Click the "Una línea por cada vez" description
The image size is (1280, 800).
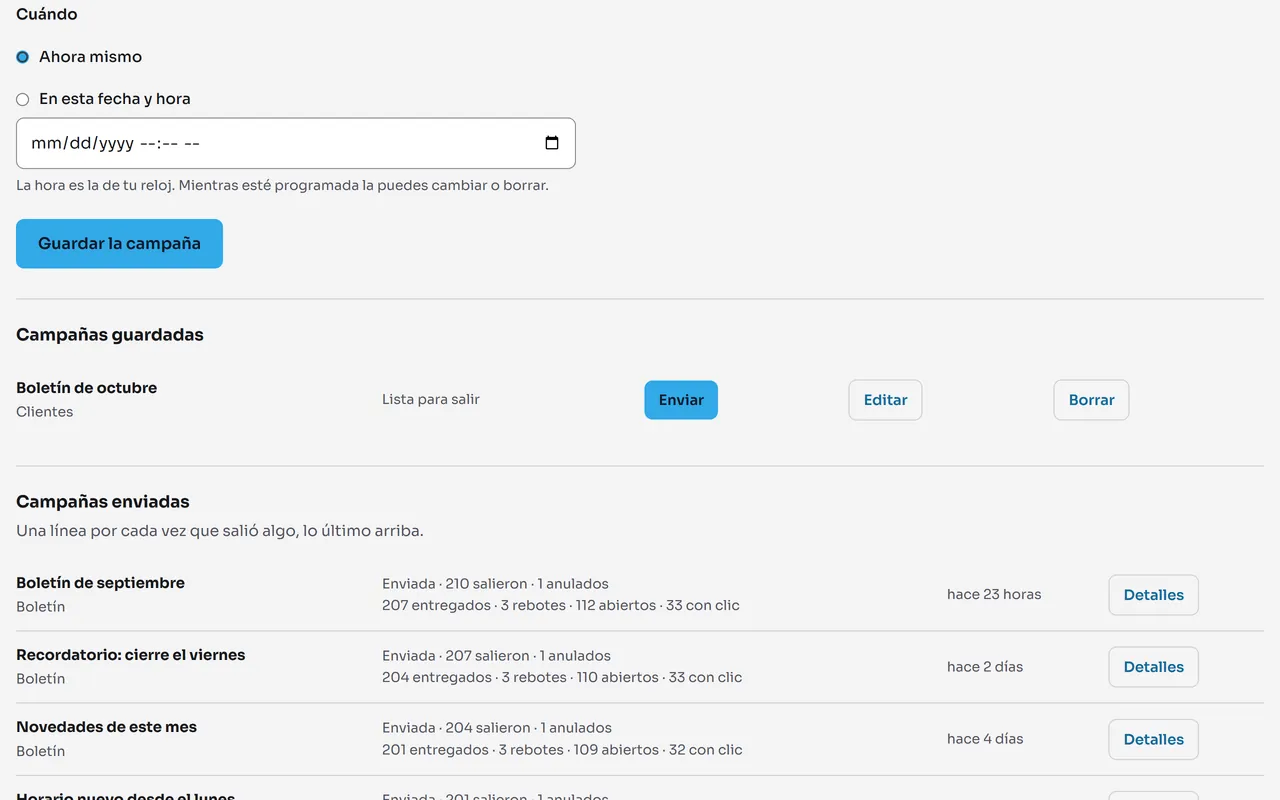(220, 531)
